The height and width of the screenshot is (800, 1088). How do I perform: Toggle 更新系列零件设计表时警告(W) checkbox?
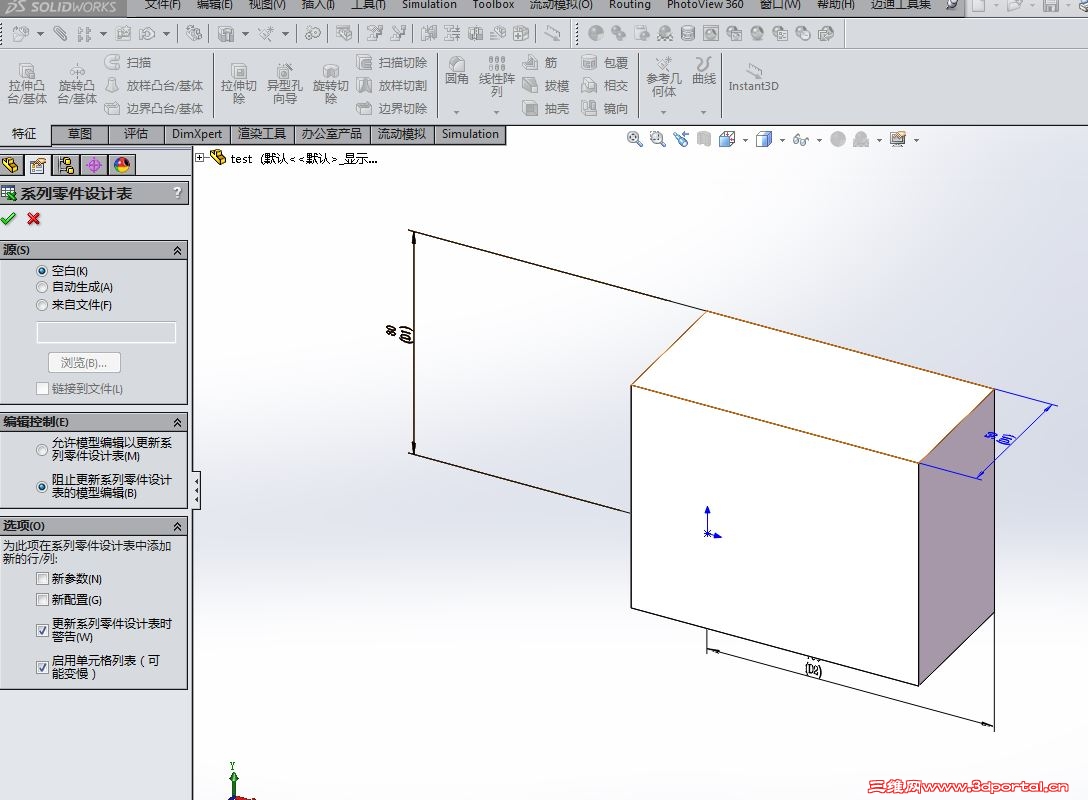click(x=42, y=630)
